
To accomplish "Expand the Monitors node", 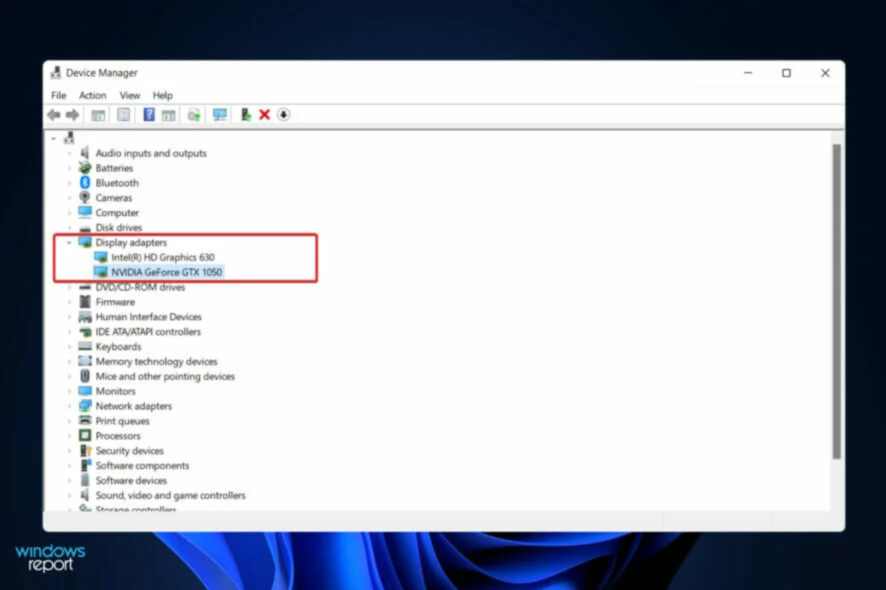I will [70, 391].
